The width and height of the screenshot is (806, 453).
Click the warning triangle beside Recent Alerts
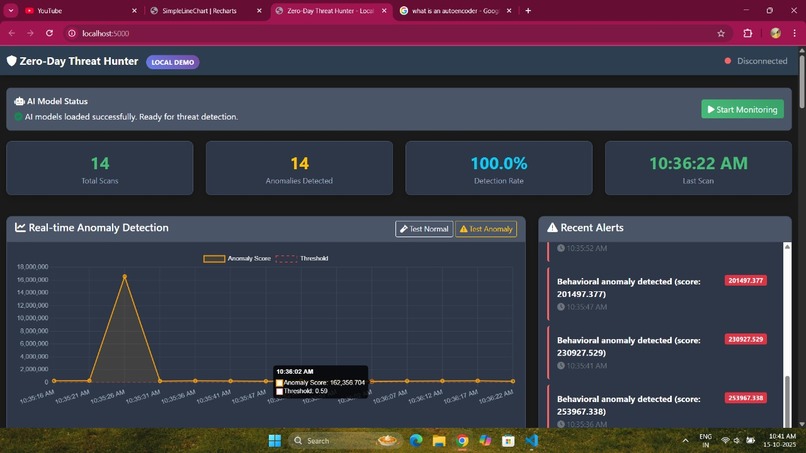coord(552,227)
